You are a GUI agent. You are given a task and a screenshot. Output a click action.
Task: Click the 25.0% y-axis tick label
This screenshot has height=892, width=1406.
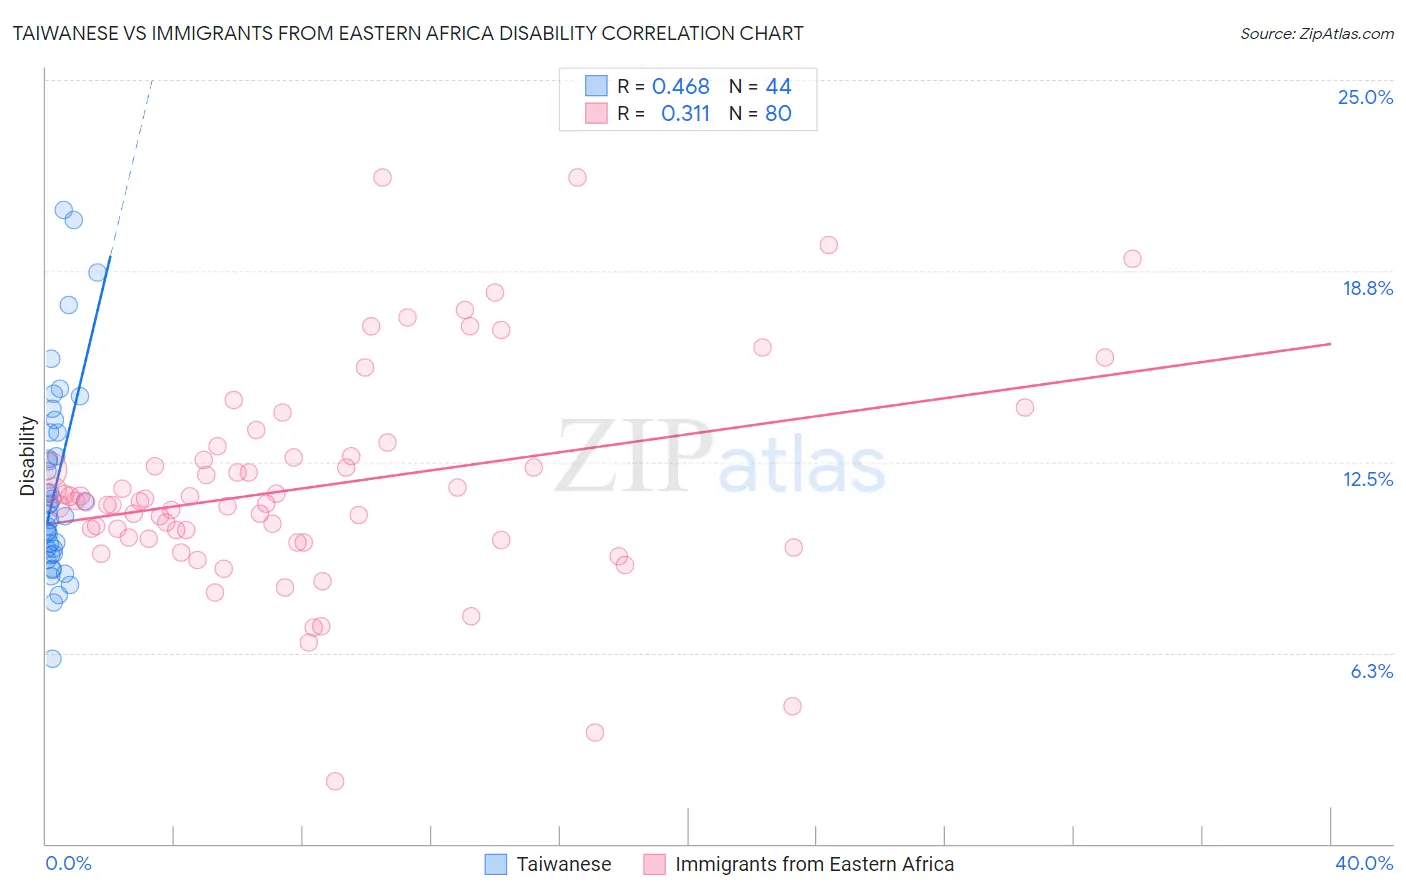tap(1365, 97)
